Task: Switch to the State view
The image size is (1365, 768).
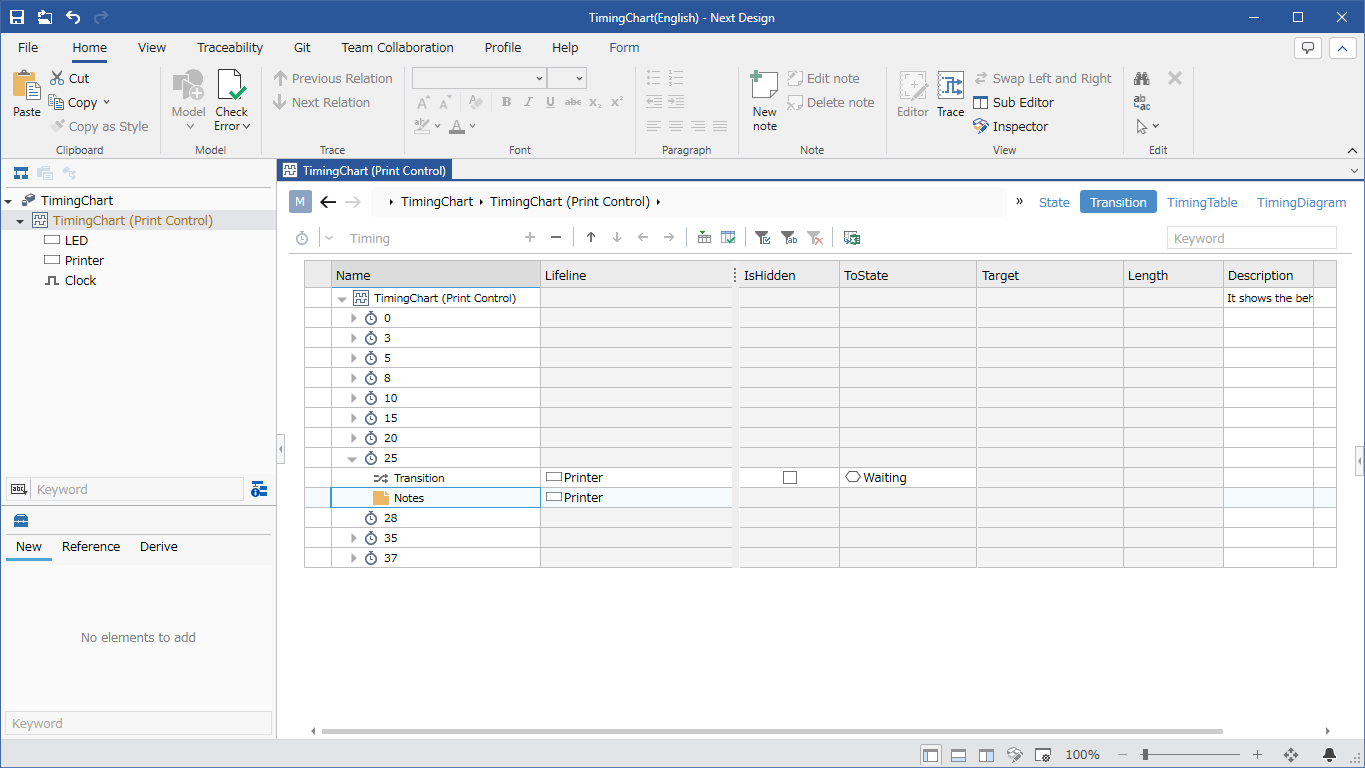Action: coord(1054,202)
